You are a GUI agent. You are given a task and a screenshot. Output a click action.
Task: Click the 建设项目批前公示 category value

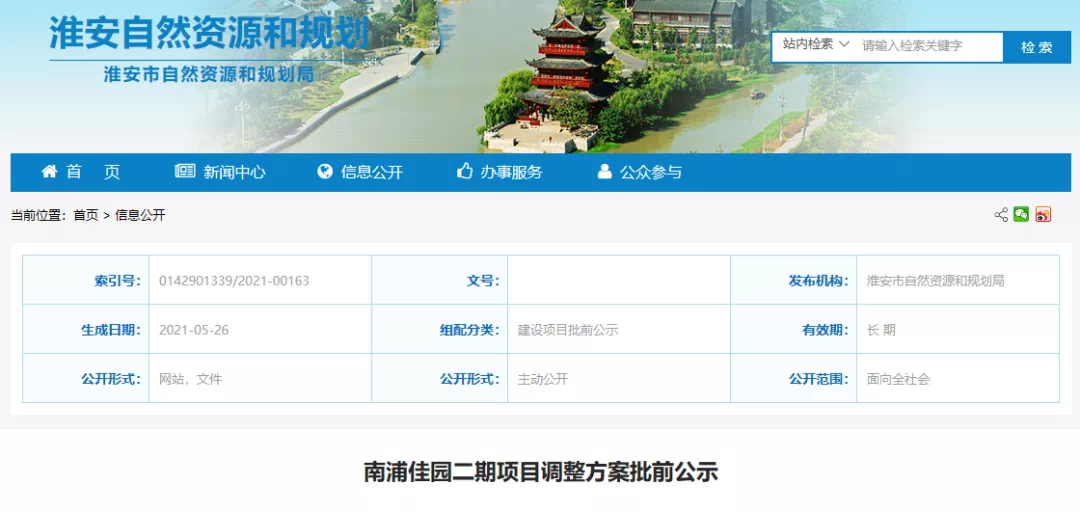pyautogui.click(x=568, y=329)
